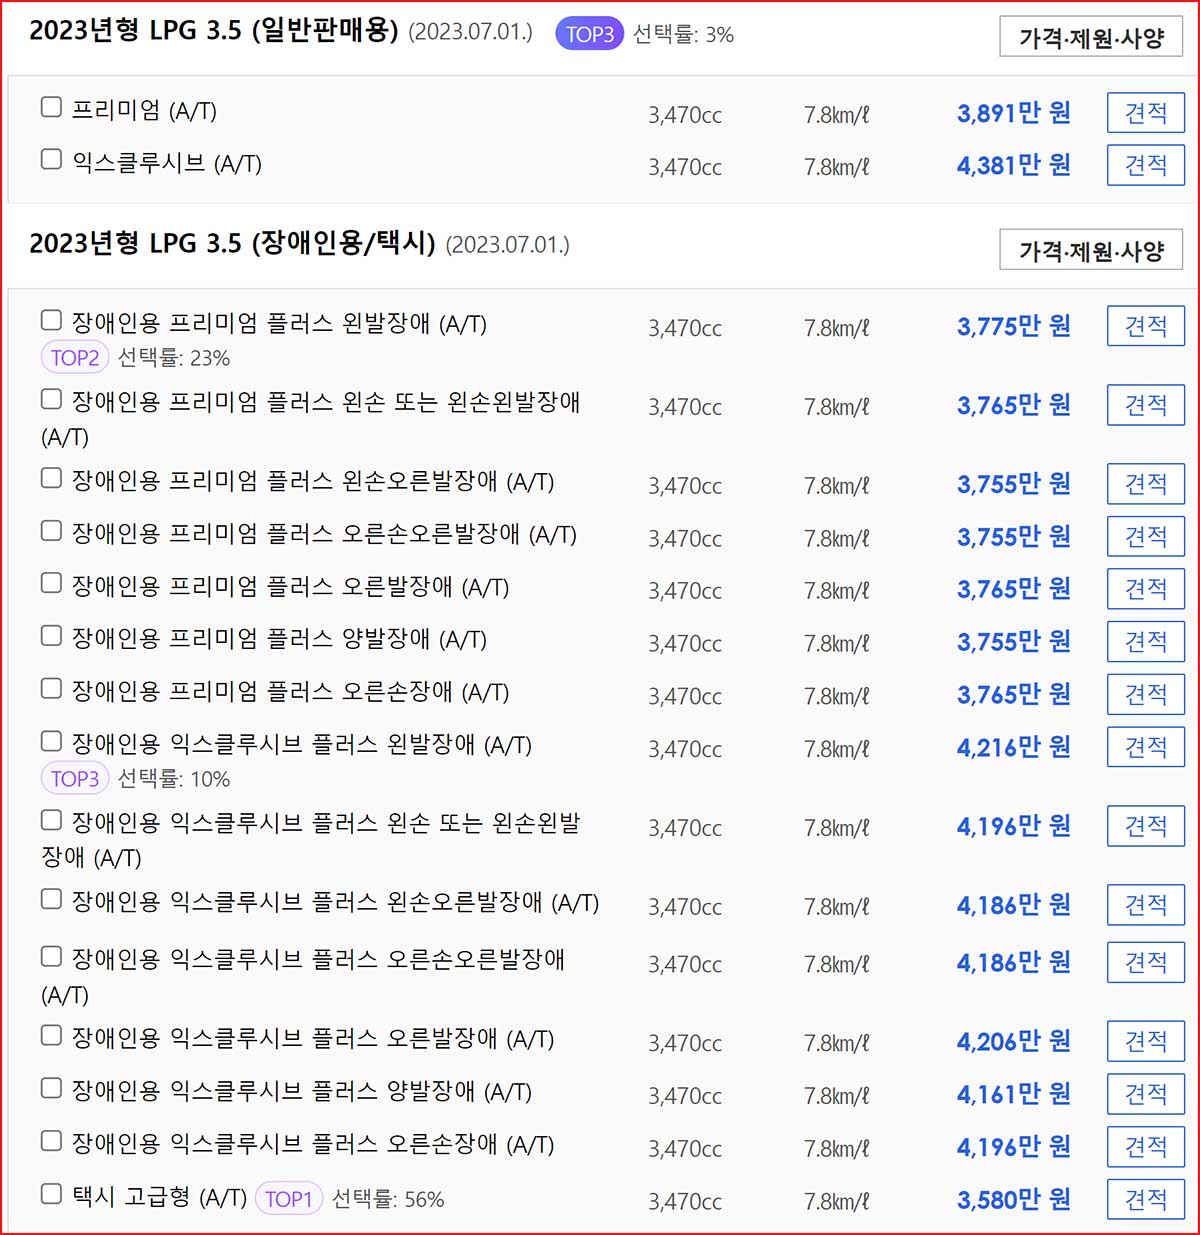This screenshot has height=1235, width=1200.
Task: Click the 3,580만 원 taxi price text
Action: click(1012, 1199)
